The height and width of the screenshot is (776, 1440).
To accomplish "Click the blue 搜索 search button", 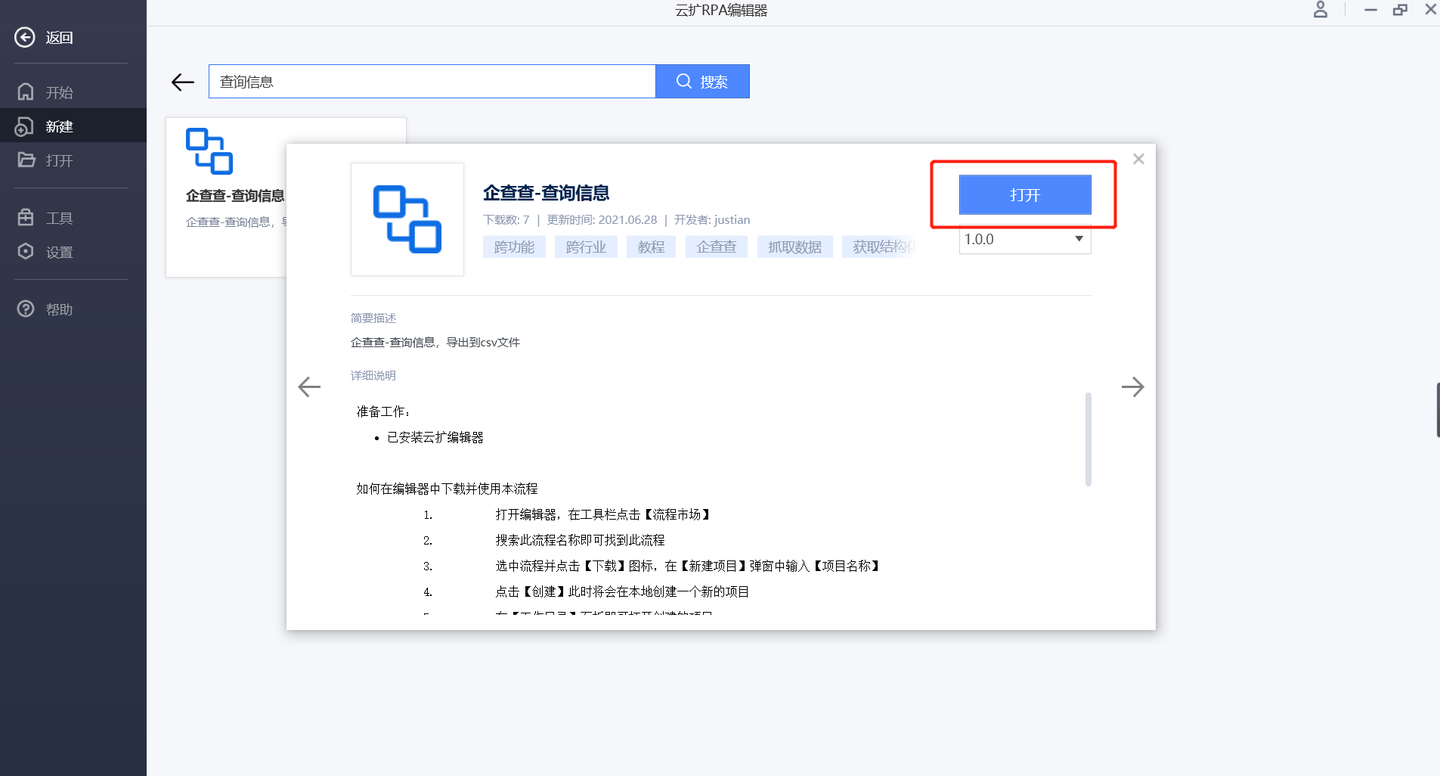I will pos(702,82).
